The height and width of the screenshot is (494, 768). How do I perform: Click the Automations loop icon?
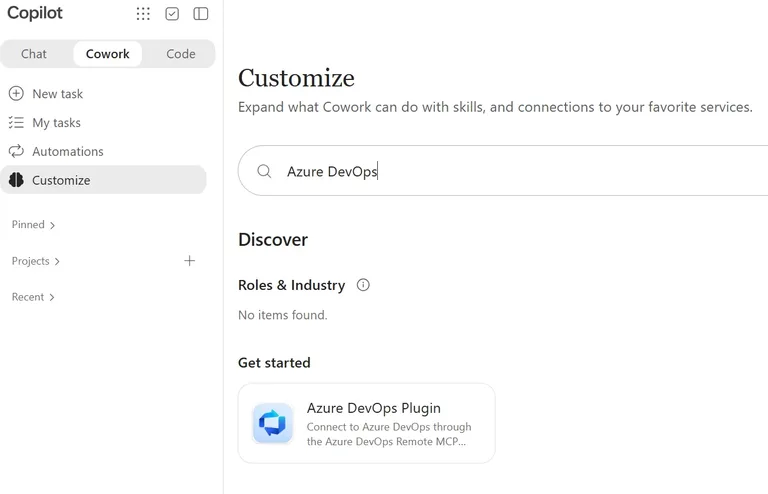pyautogui.click(x=16, y=151)
